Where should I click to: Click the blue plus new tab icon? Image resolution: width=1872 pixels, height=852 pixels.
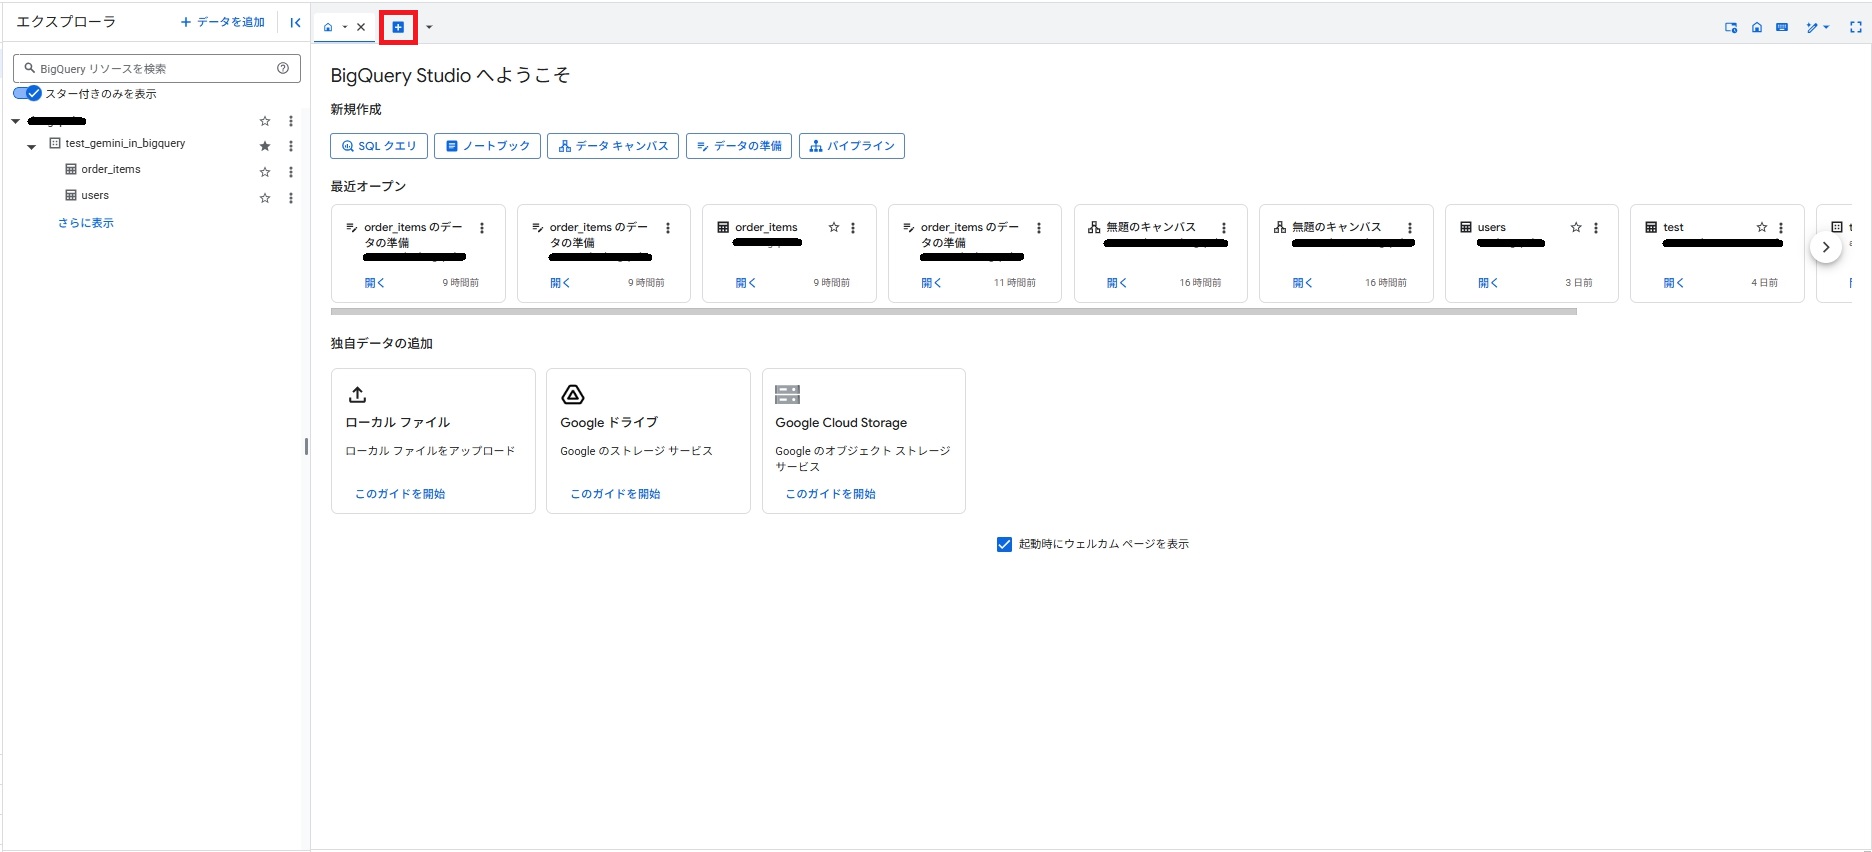398,27
